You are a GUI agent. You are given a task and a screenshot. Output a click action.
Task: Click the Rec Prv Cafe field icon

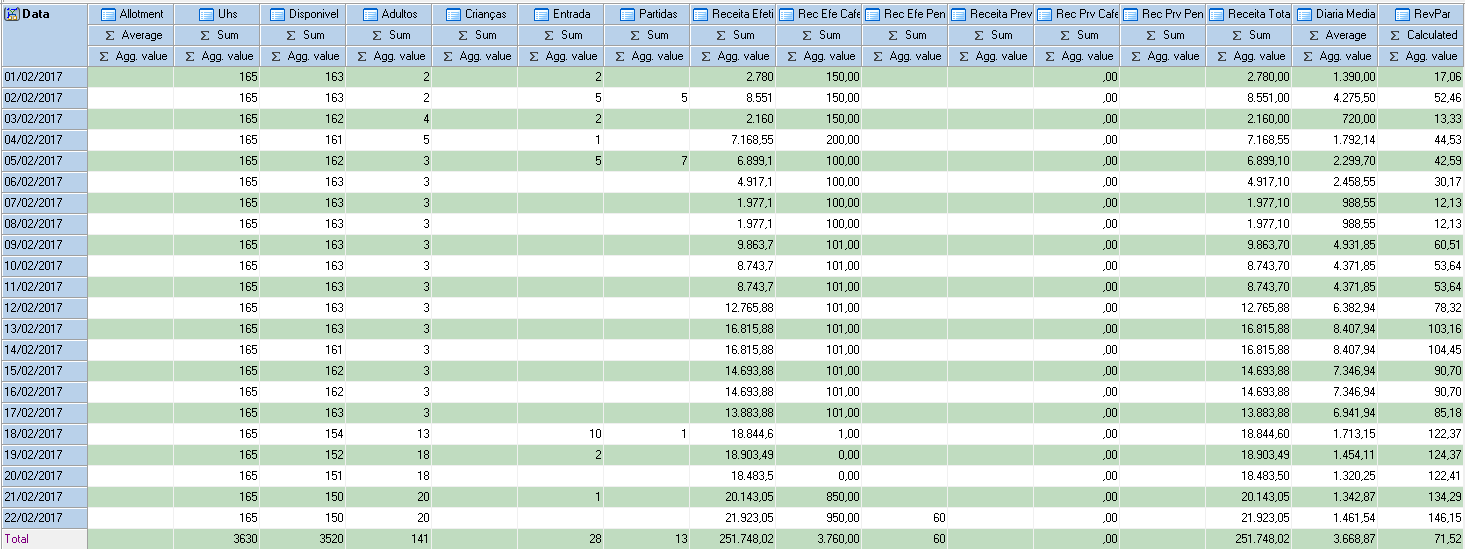tap(1043, 14)
